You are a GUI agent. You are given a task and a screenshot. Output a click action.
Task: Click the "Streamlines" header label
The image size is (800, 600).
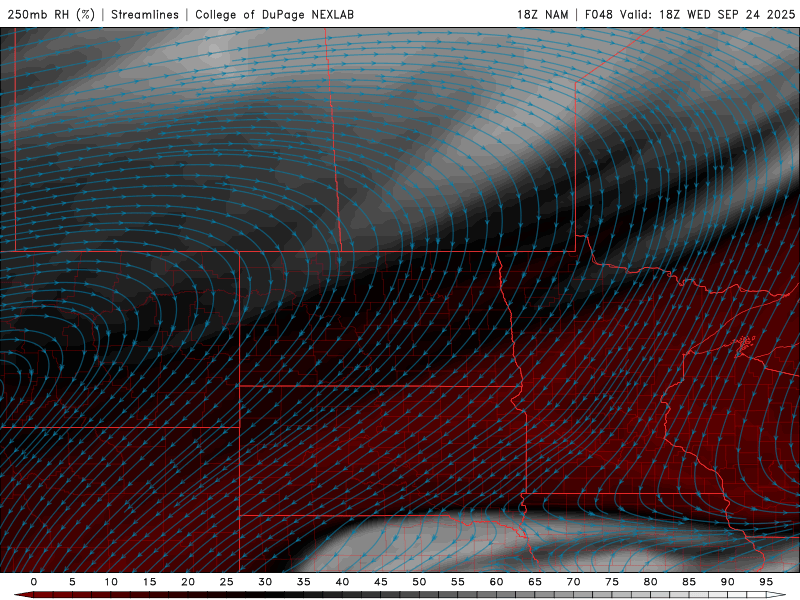(x=145, y=14)
